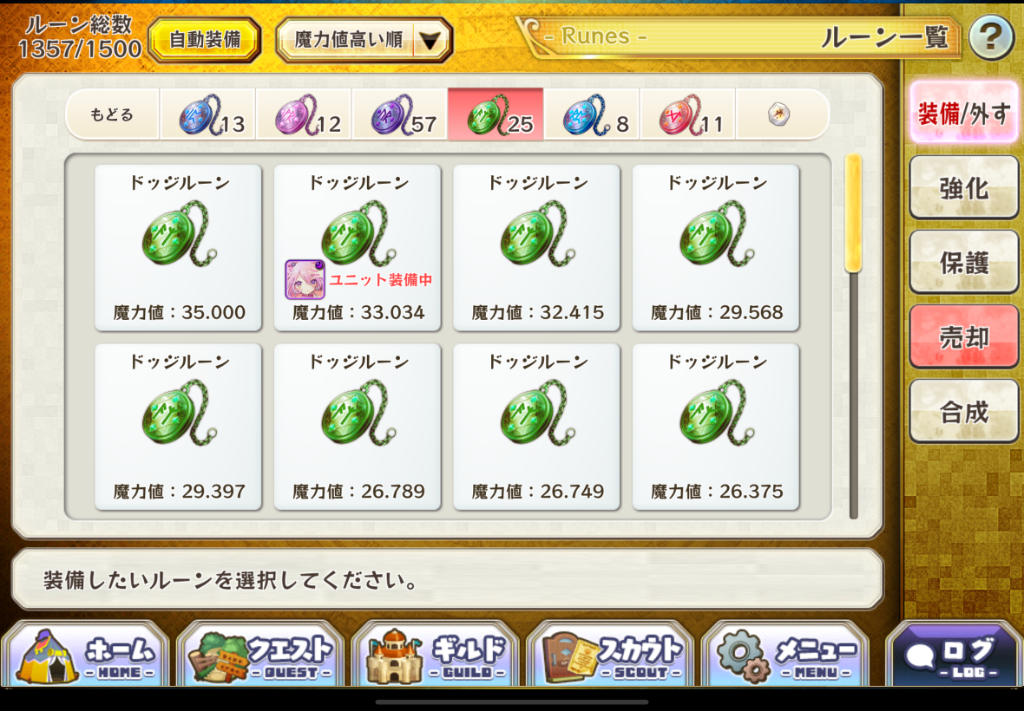
Task: Select the blue rune tab with 13
Action: point(208,115)
